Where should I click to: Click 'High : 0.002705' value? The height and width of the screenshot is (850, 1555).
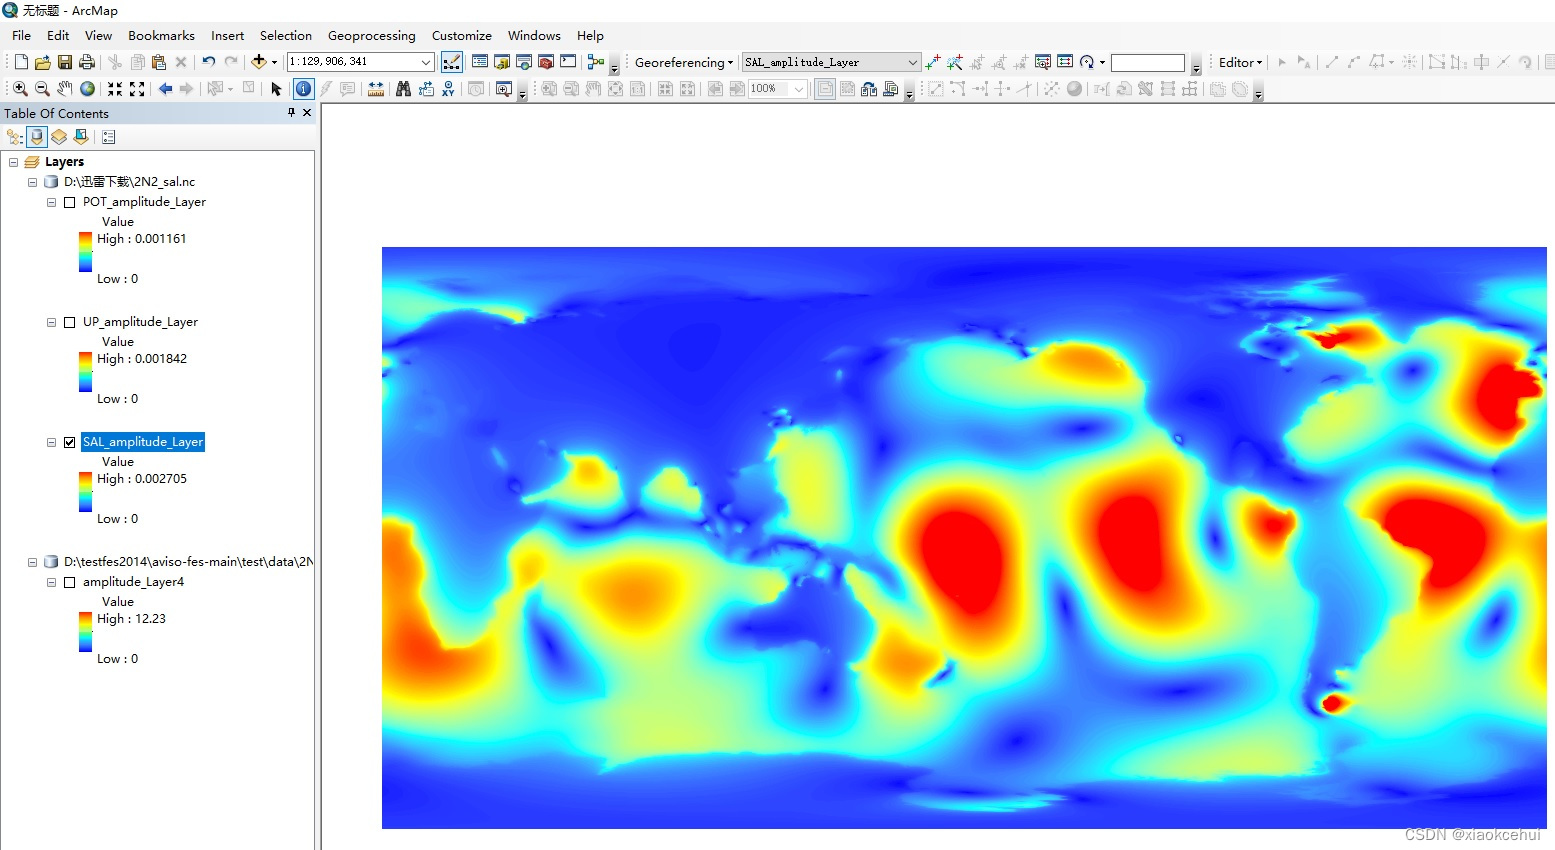coord(142,479)
